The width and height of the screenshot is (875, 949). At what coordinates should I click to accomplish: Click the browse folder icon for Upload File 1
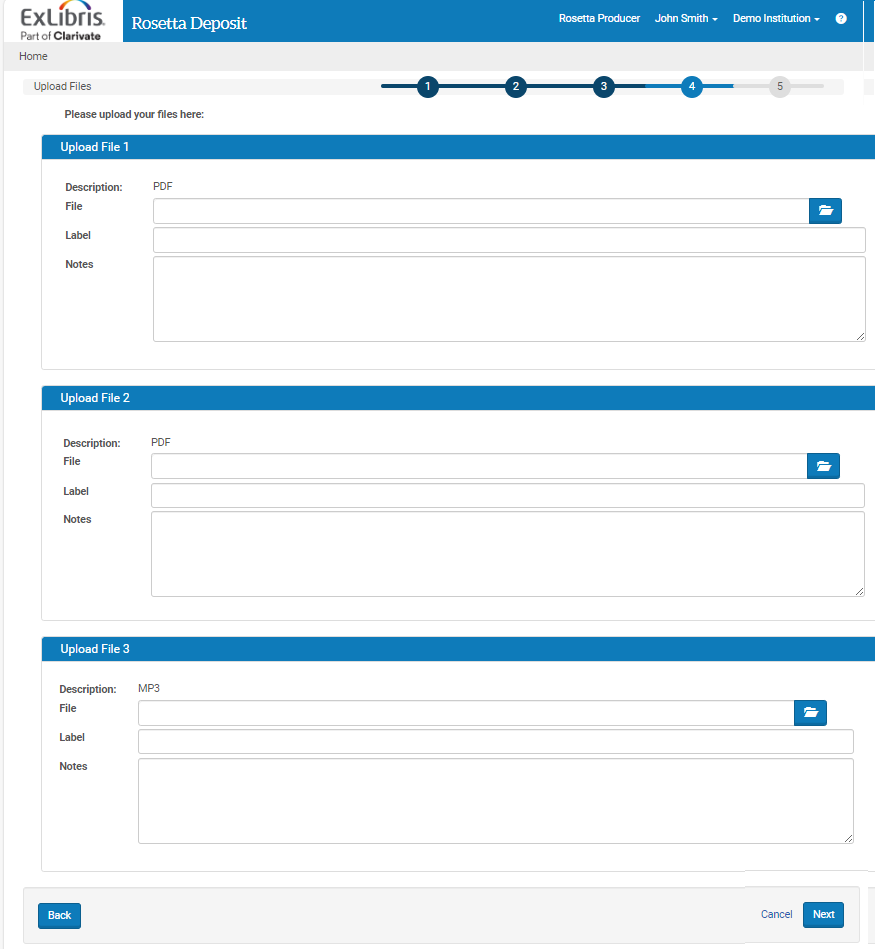(825, 211)
